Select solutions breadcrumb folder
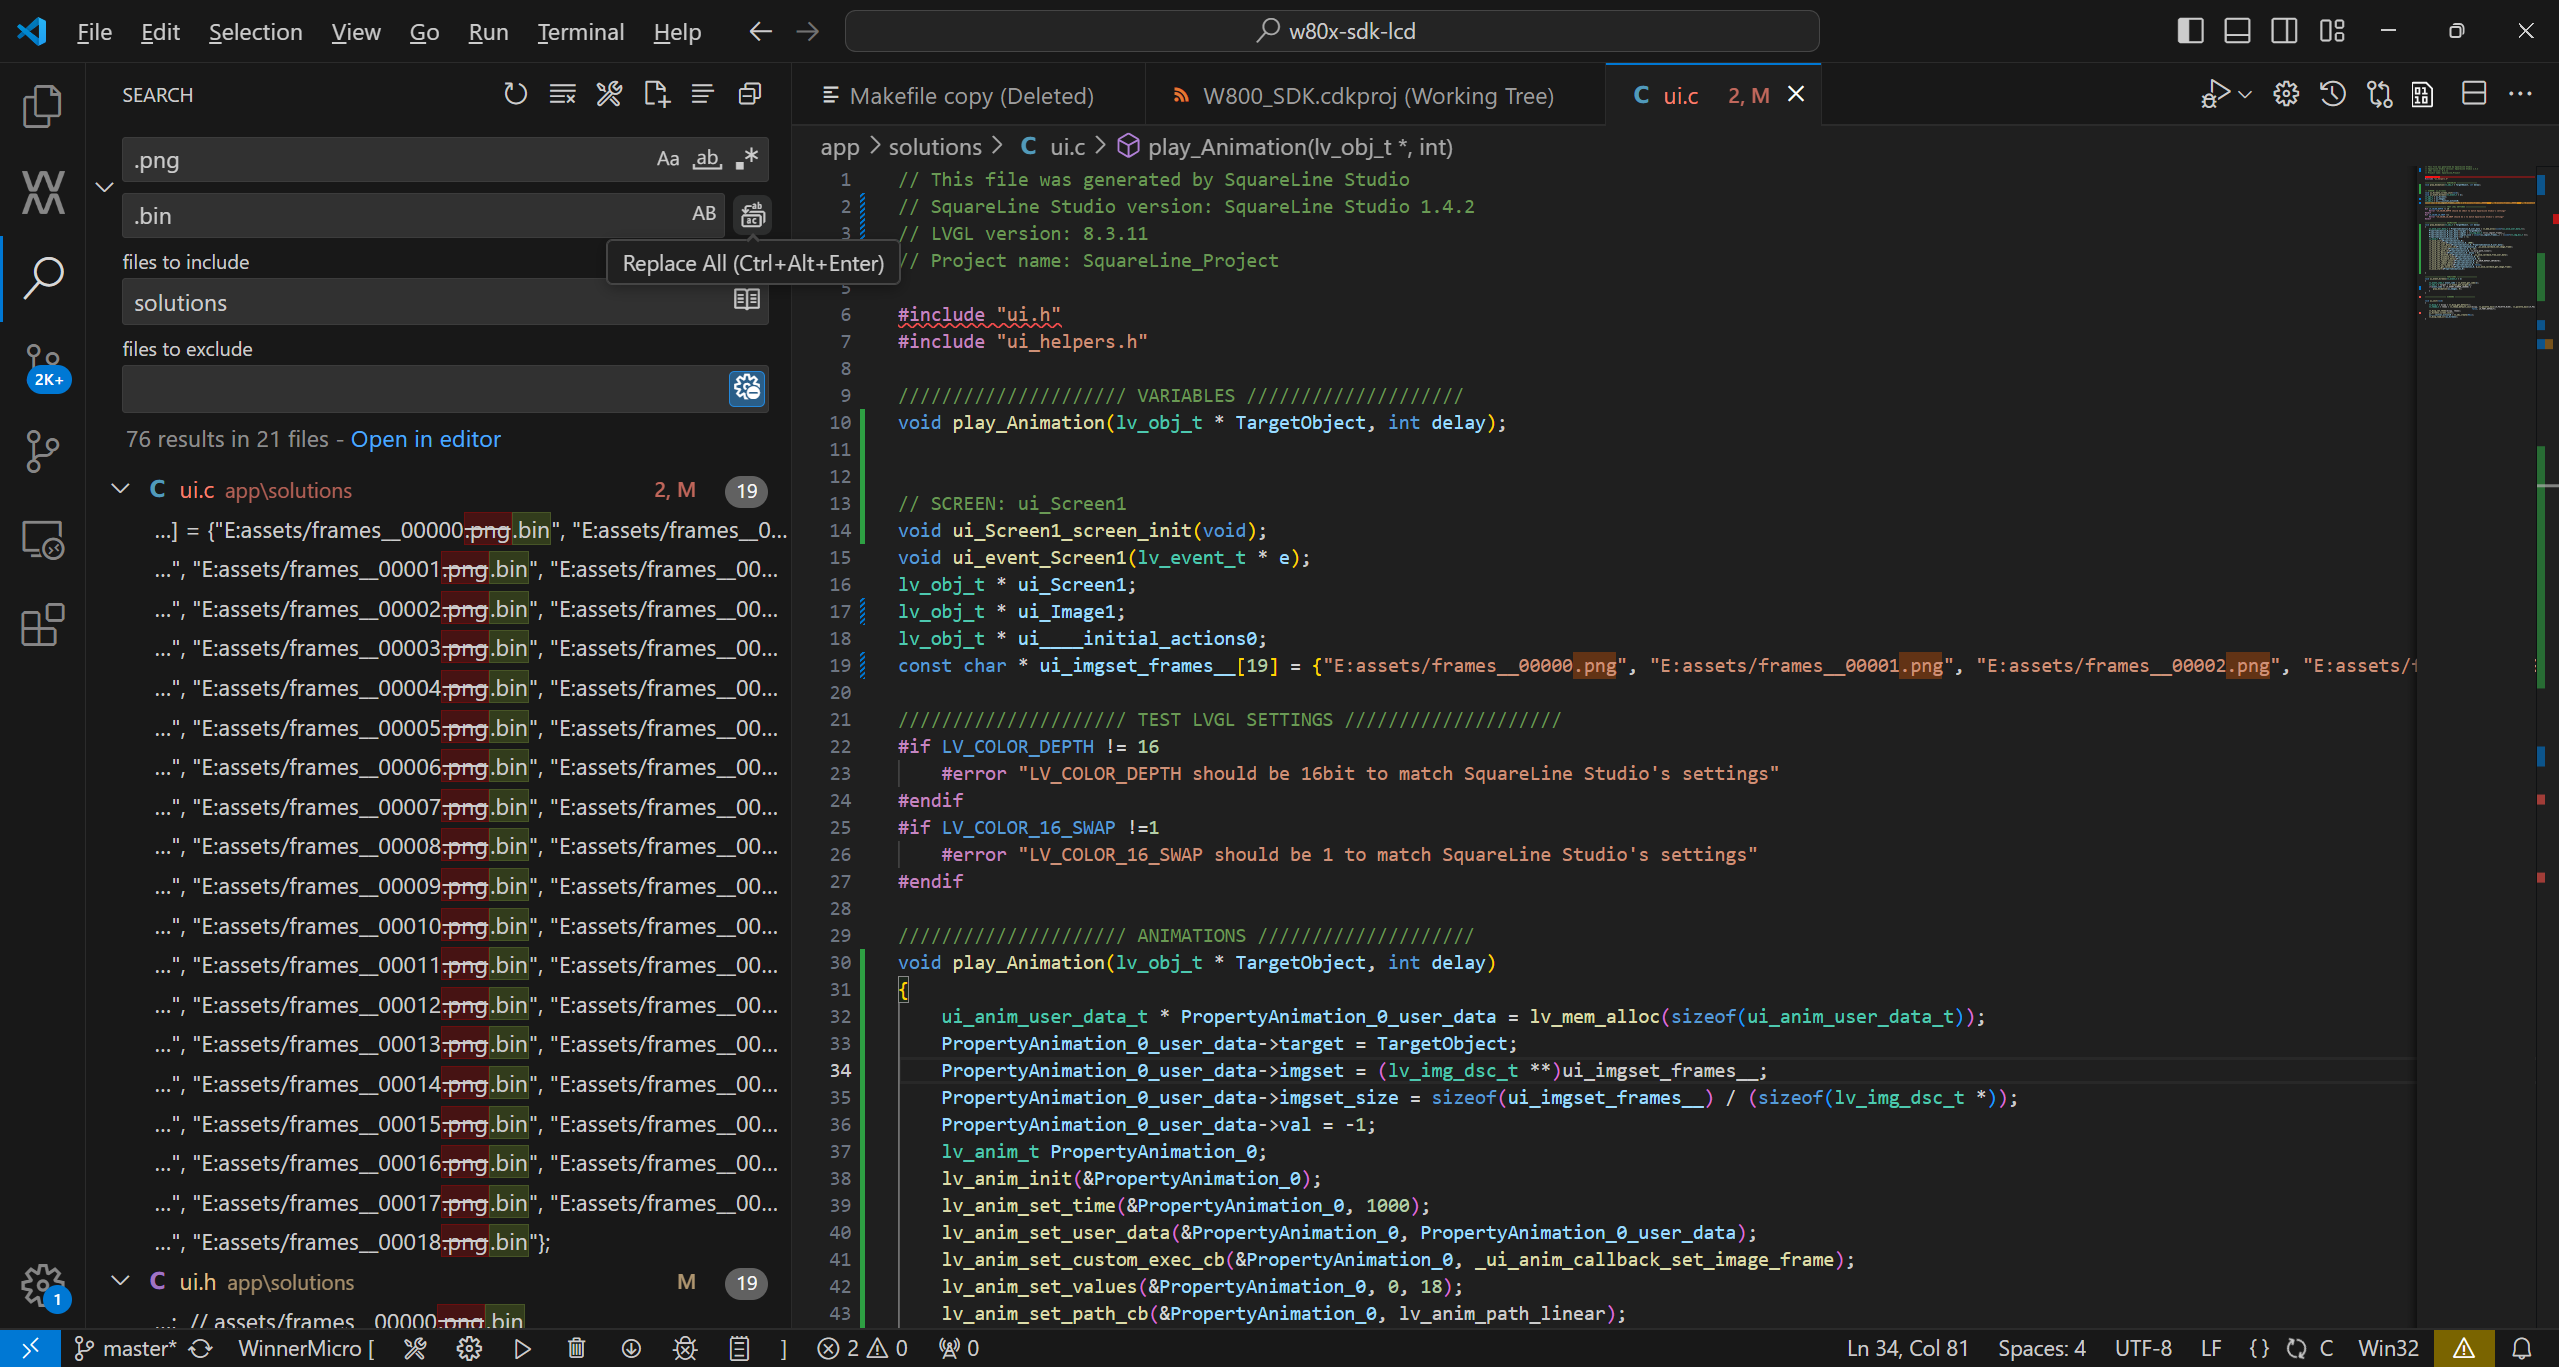The height and width of the screenshot is (1367, 2559). pos(935,147)
